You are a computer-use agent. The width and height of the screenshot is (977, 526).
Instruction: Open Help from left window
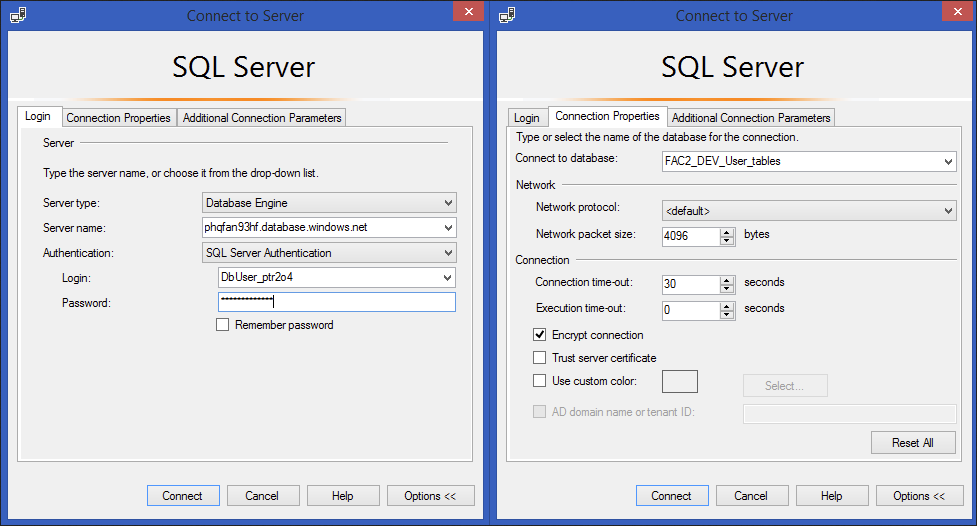343,495
